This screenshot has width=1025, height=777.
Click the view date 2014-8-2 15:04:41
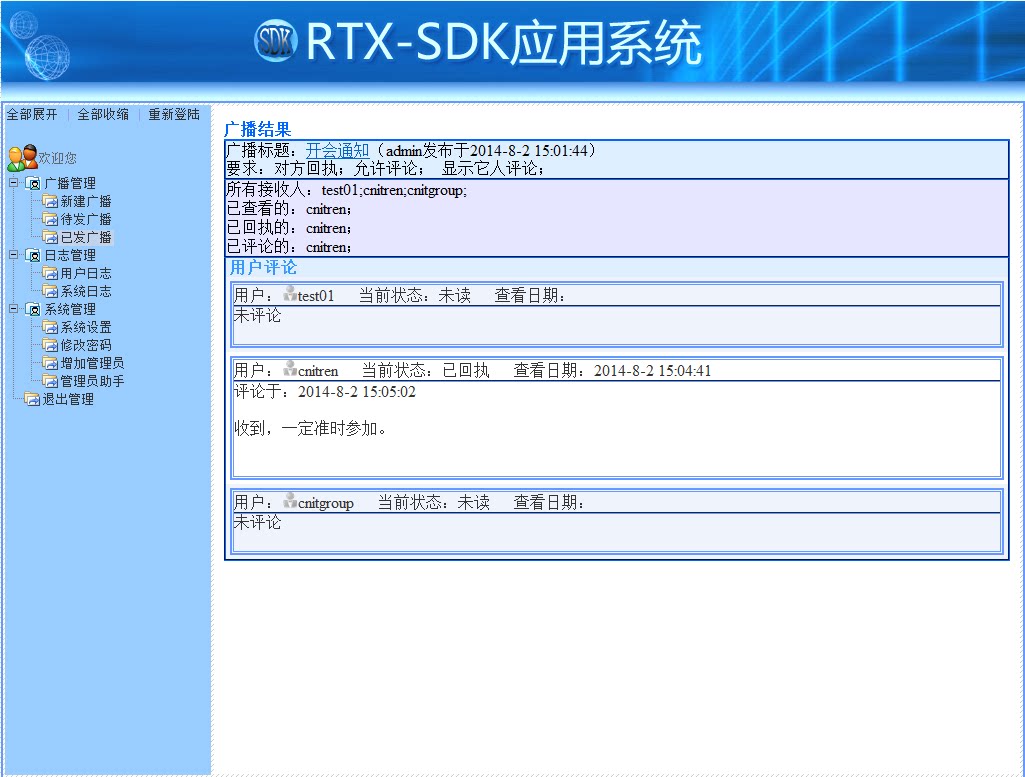pos(652,371)
